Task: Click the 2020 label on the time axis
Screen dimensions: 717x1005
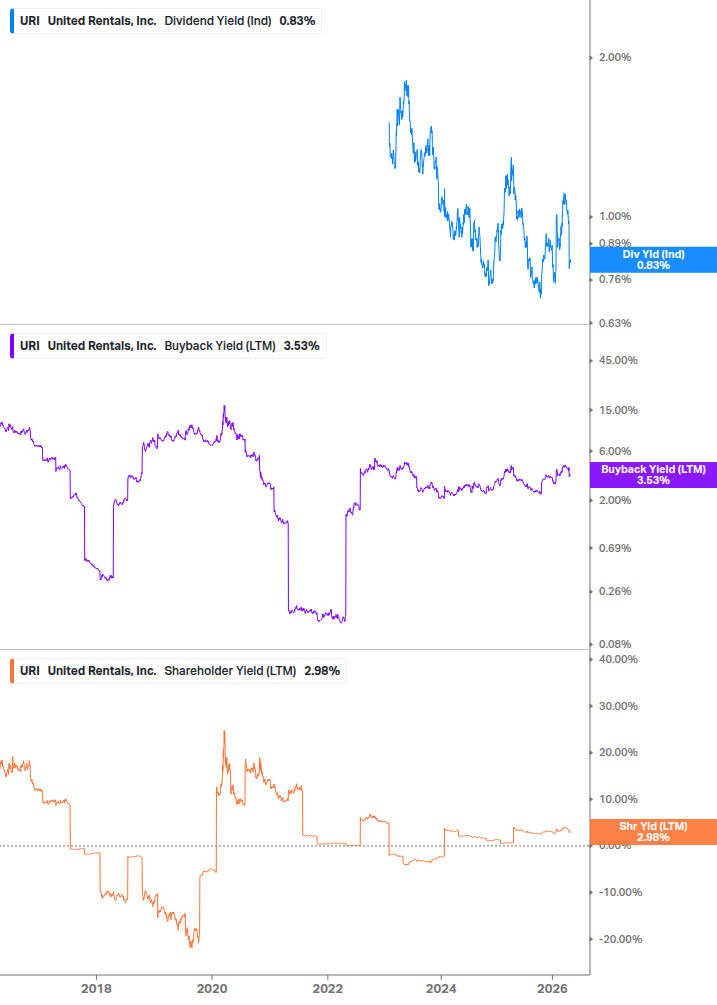Action: pyautogui.click(x=212, y=989)
